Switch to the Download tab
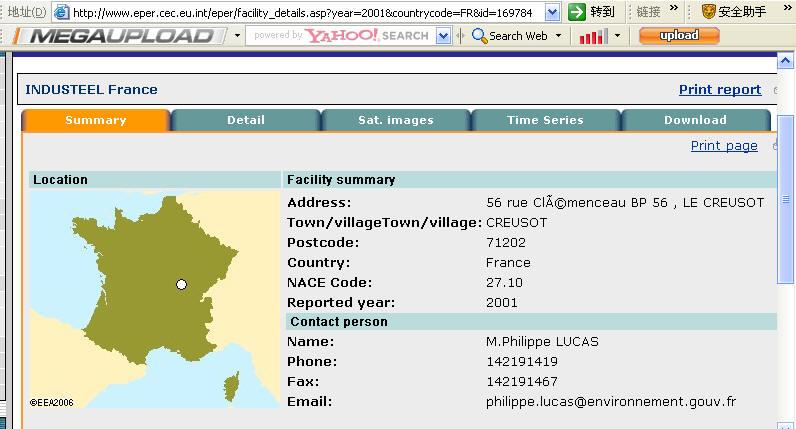796x429 pixels. (695, 120)
